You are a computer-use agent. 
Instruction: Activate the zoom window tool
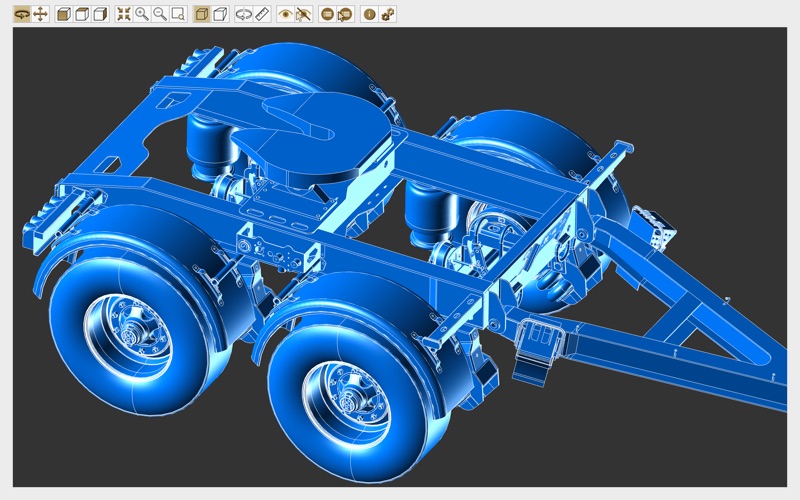(178, 14)
